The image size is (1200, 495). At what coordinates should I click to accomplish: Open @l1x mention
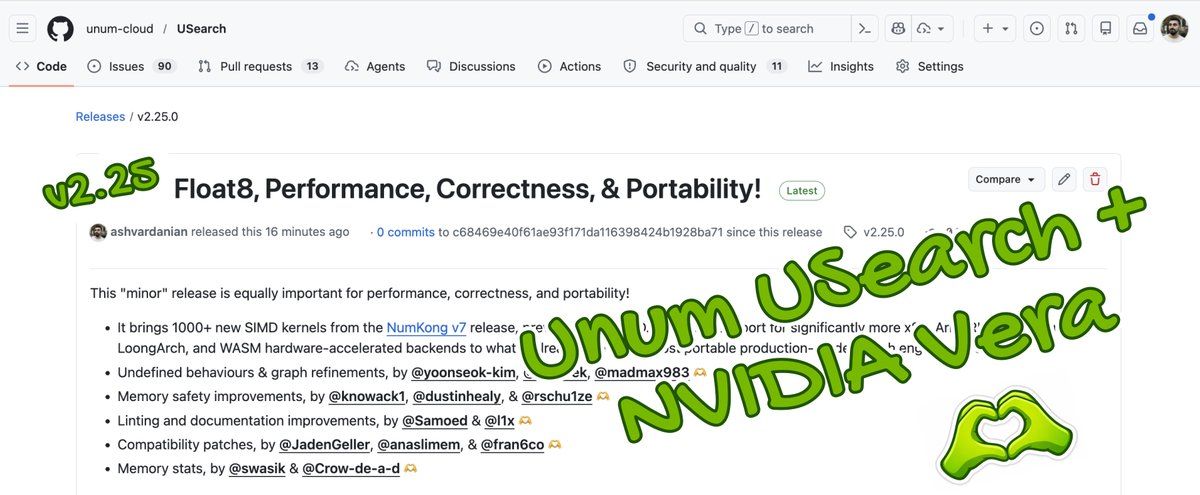(500, 420)
